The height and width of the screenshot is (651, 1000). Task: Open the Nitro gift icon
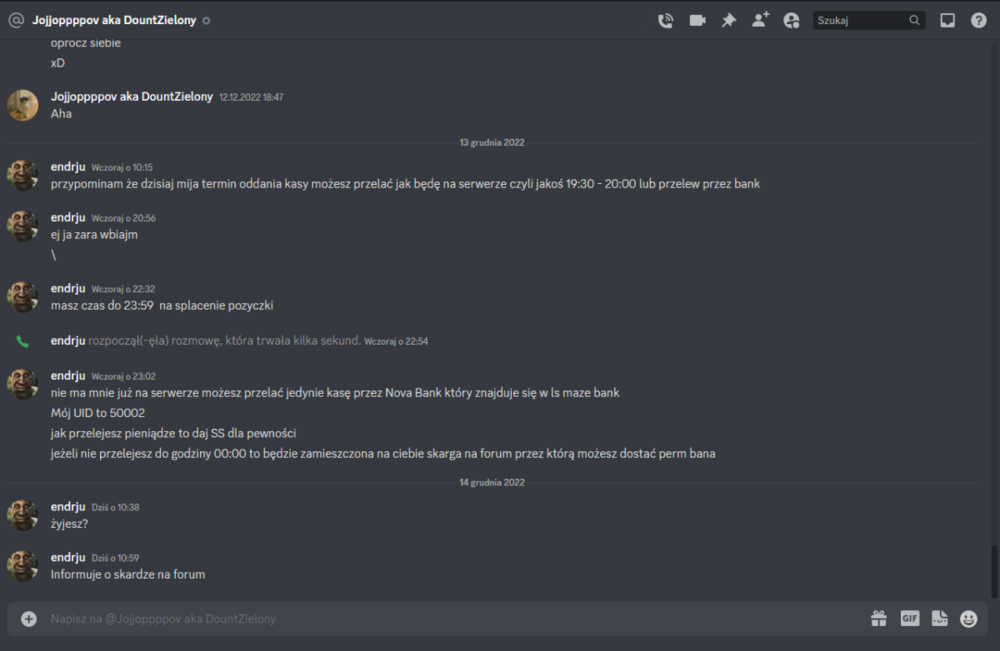click(879, 618)
